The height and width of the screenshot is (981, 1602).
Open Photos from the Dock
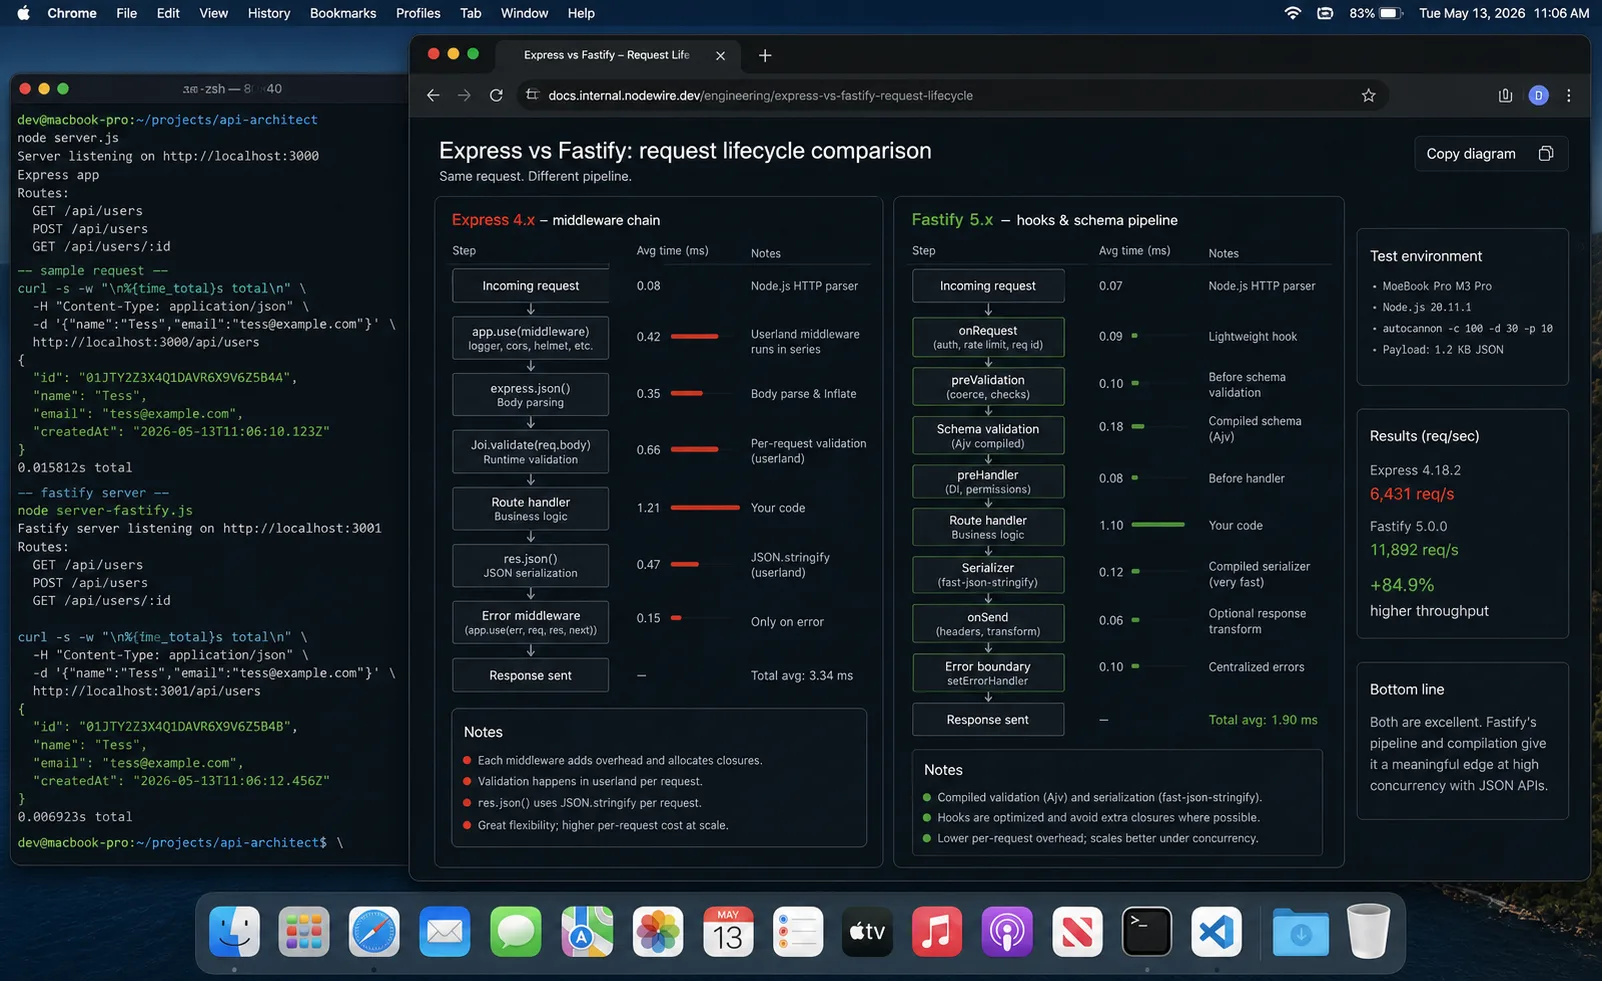(658, 932)
